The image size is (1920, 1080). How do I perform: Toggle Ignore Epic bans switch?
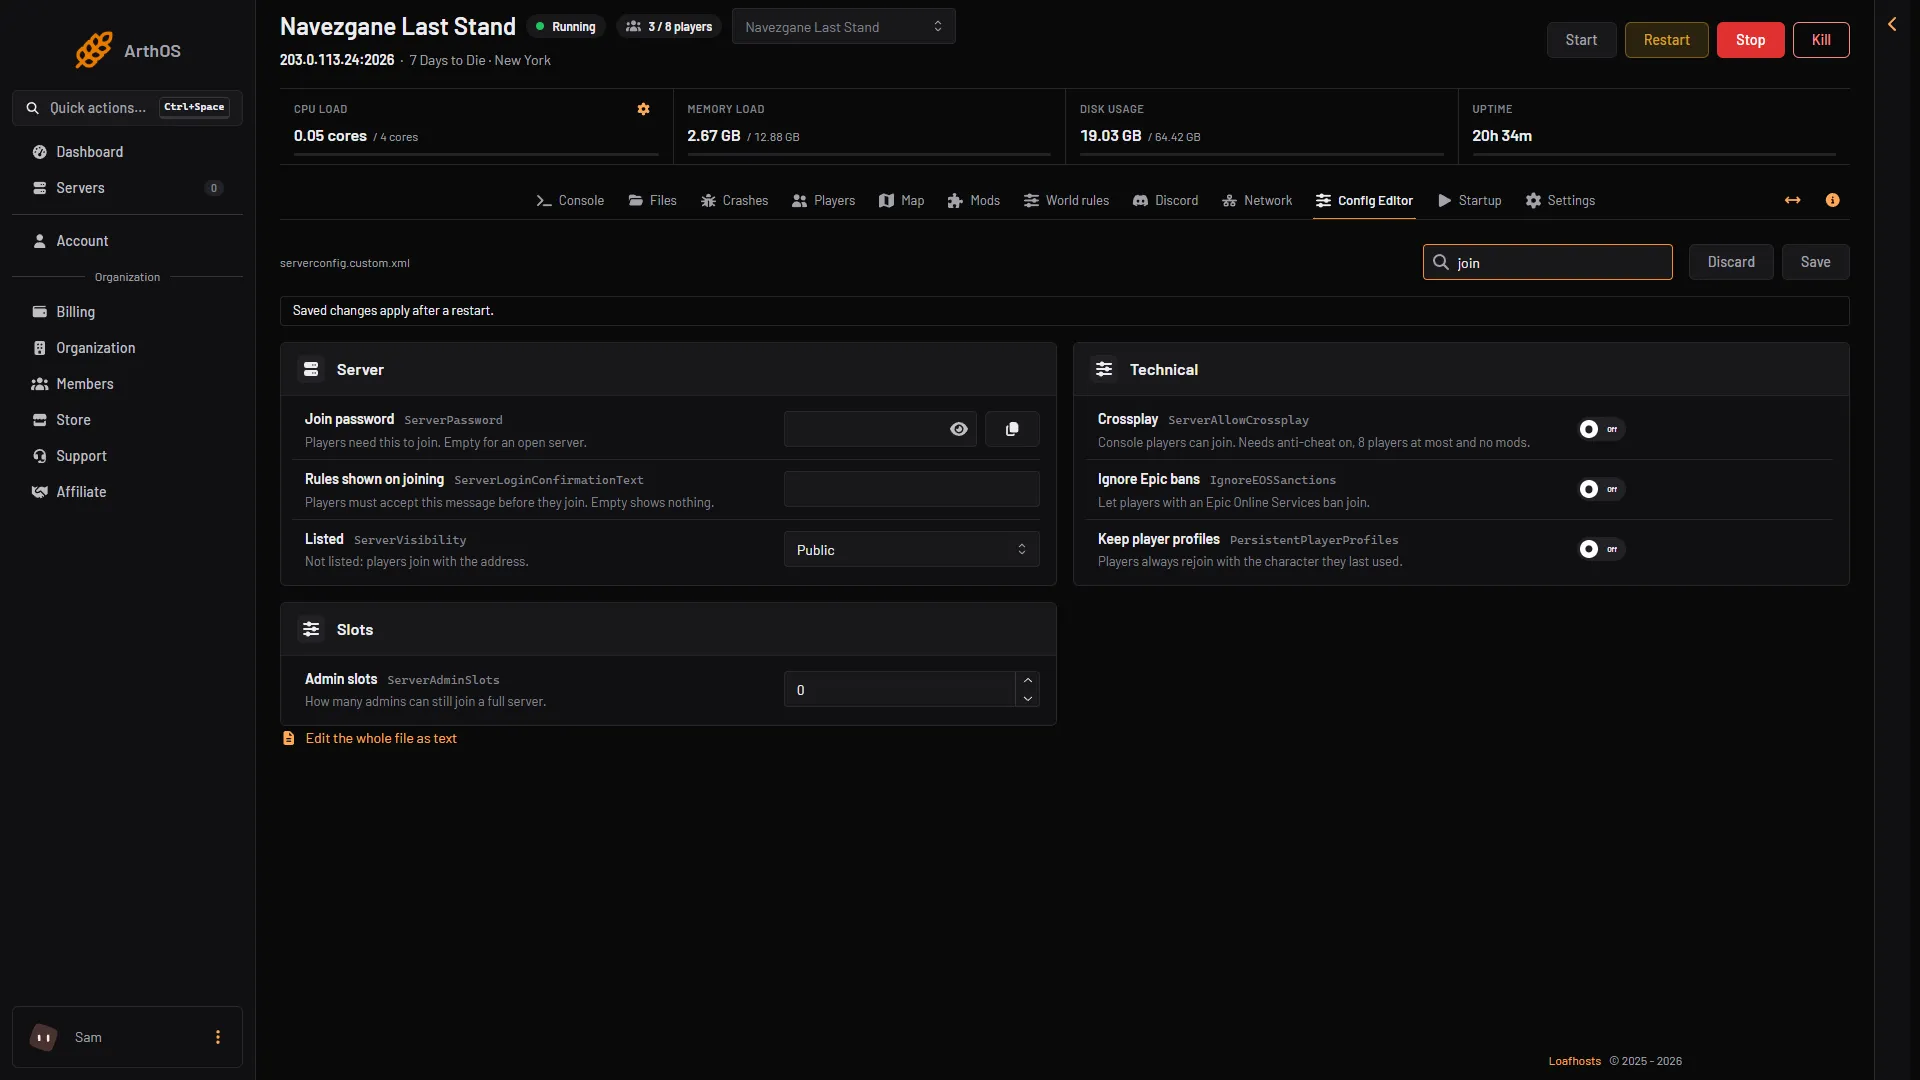(1601, 489)
